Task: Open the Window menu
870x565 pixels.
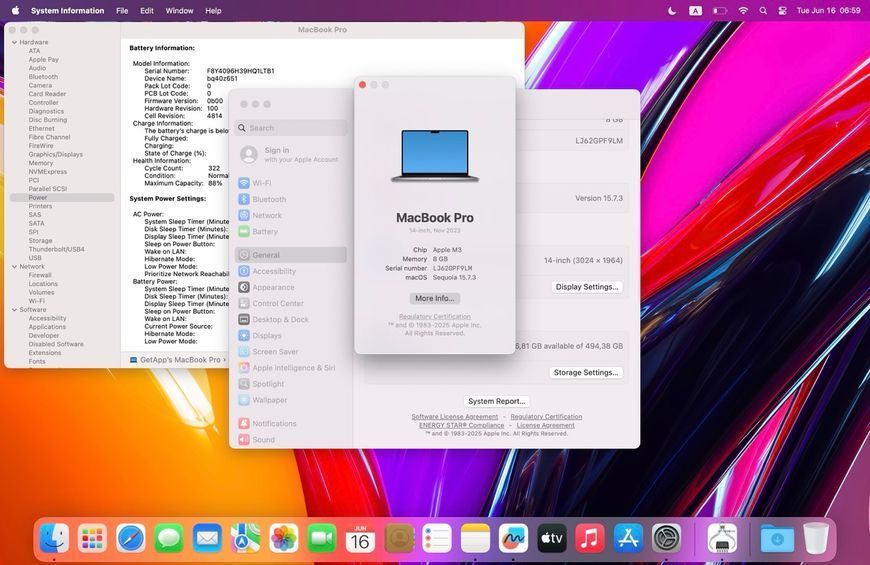Action: tap(179, 11)
